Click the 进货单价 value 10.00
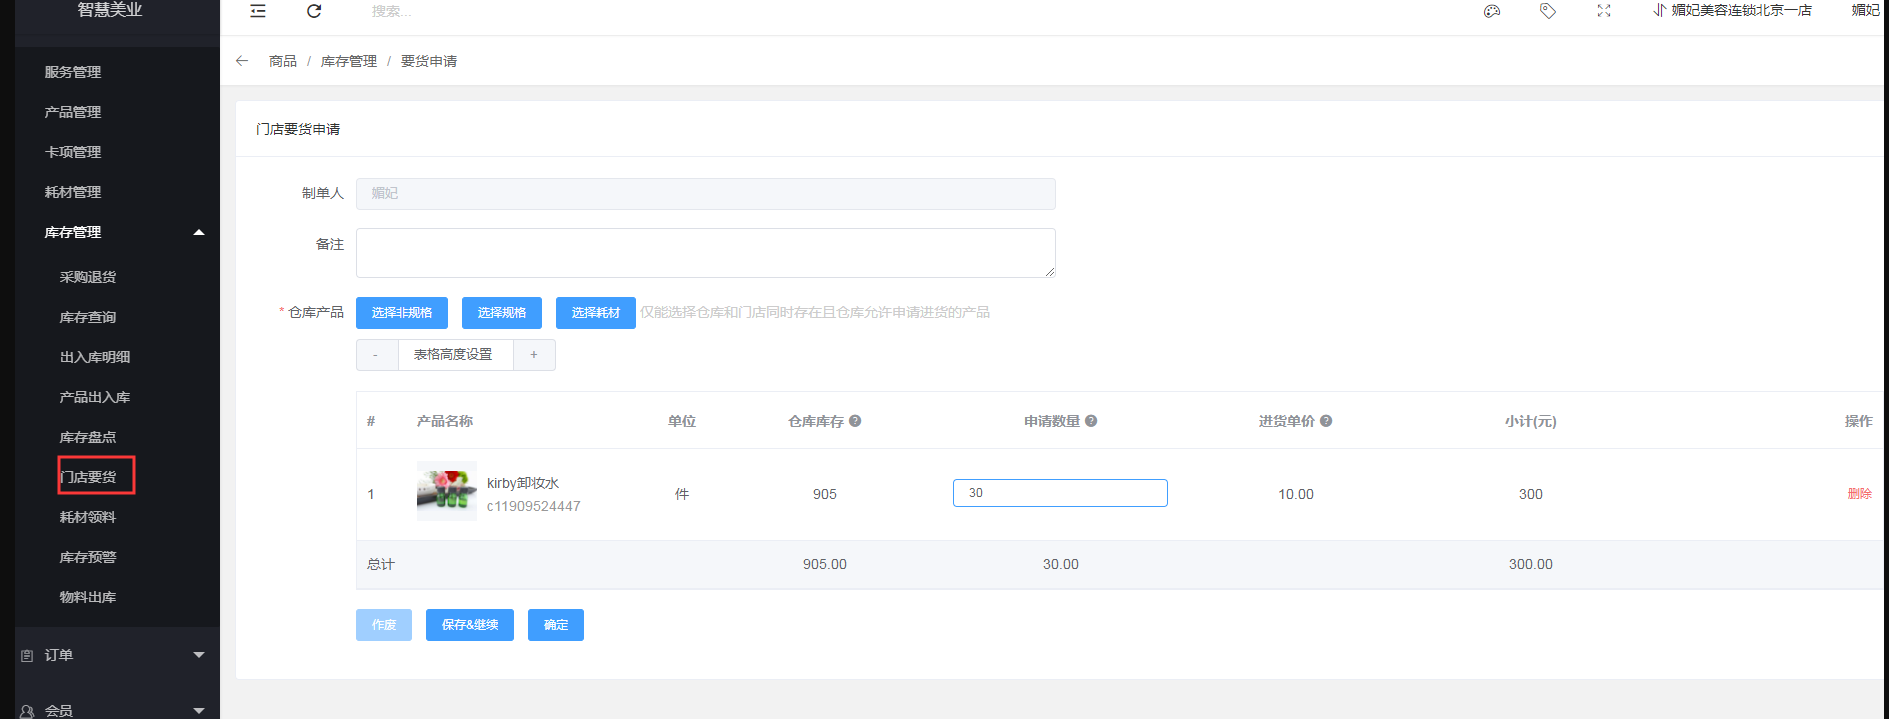Image resolution: width=1889 pixels, height=719 pixels. (x=1296, y=494)
